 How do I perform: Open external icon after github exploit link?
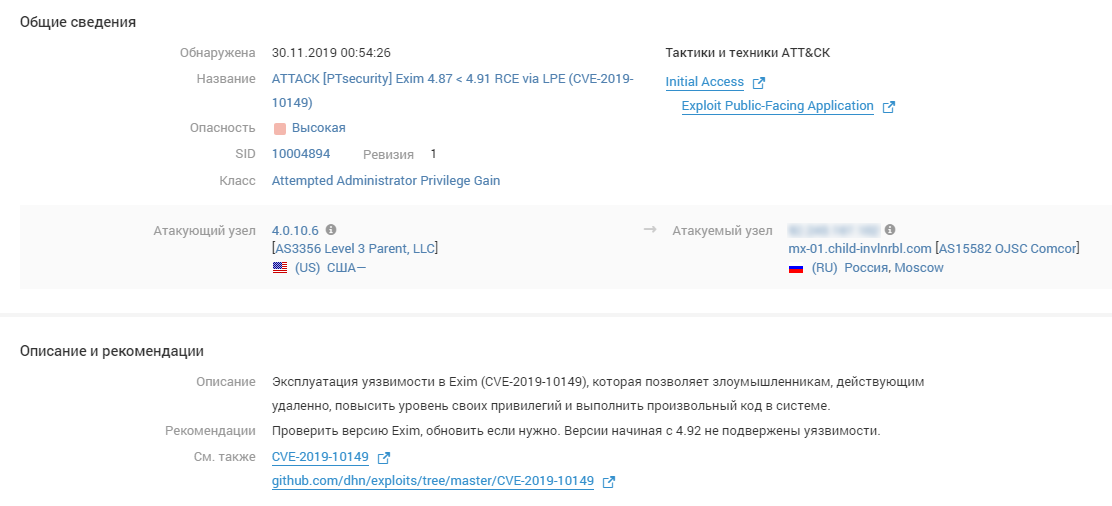(609, 482)
